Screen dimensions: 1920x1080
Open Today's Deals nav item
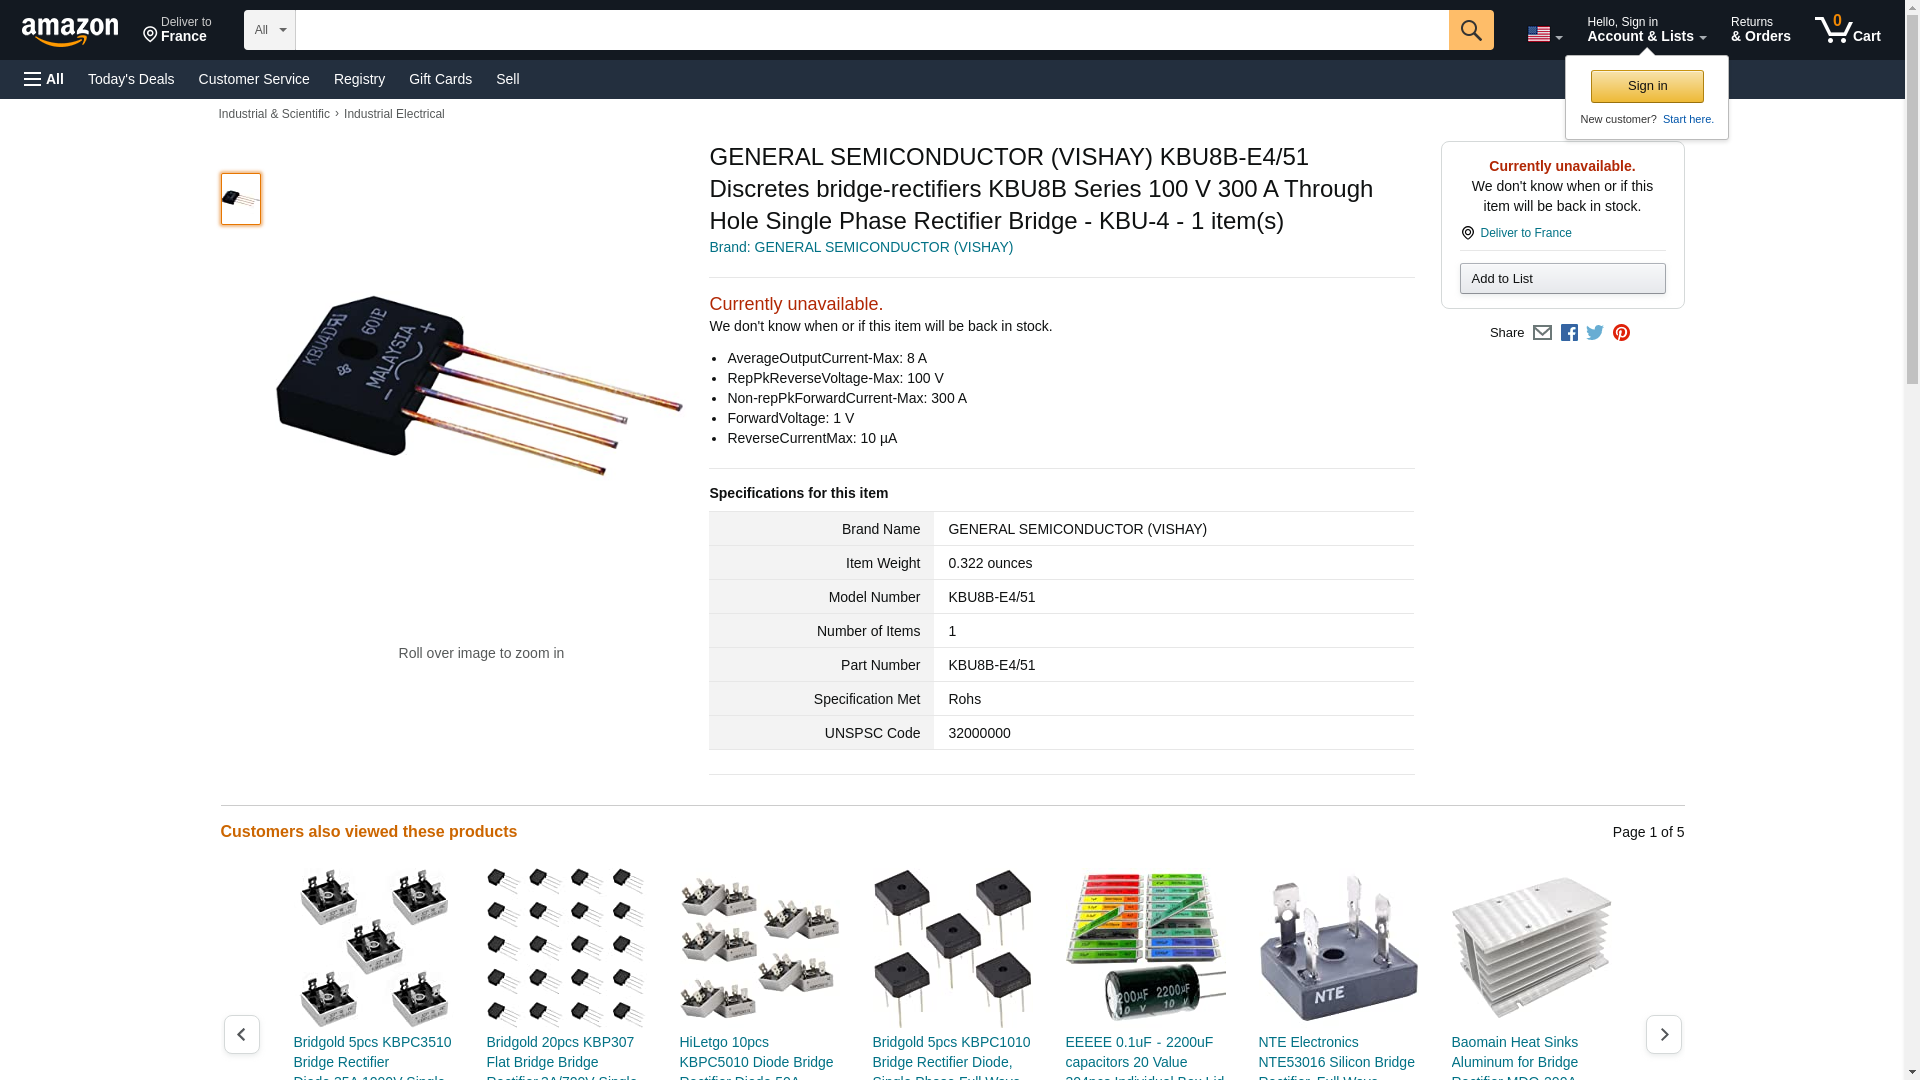click(131, 79)
